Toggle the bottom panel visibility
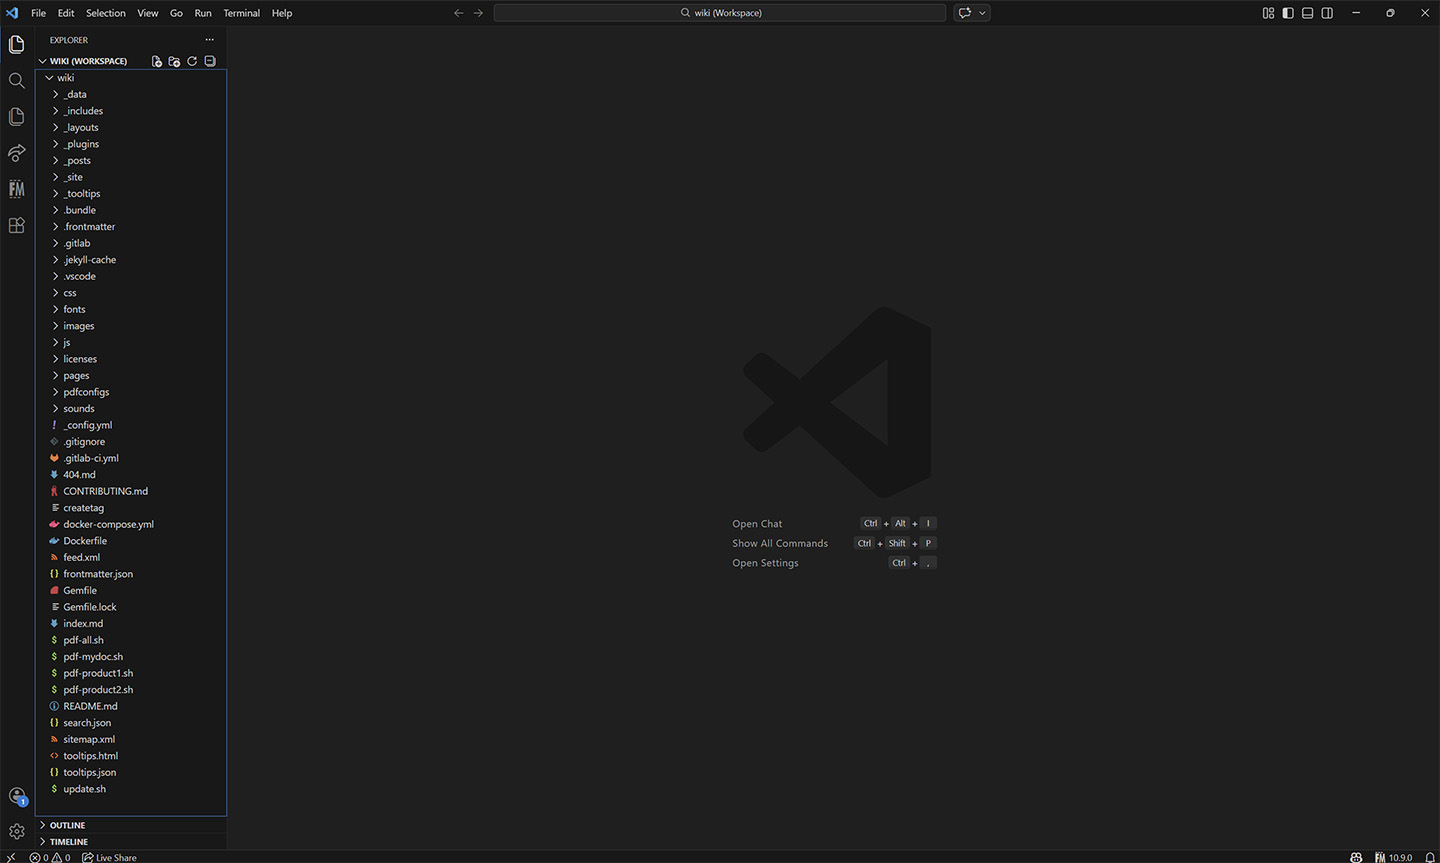 click(1307, 13)
